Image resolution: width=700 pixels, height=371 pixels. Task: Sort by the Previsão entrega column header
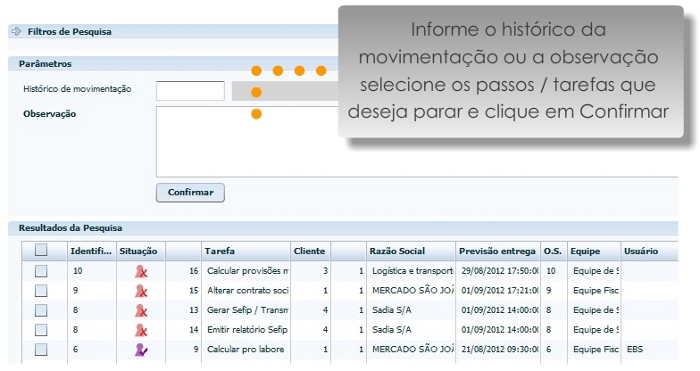(x=498, y=251)
